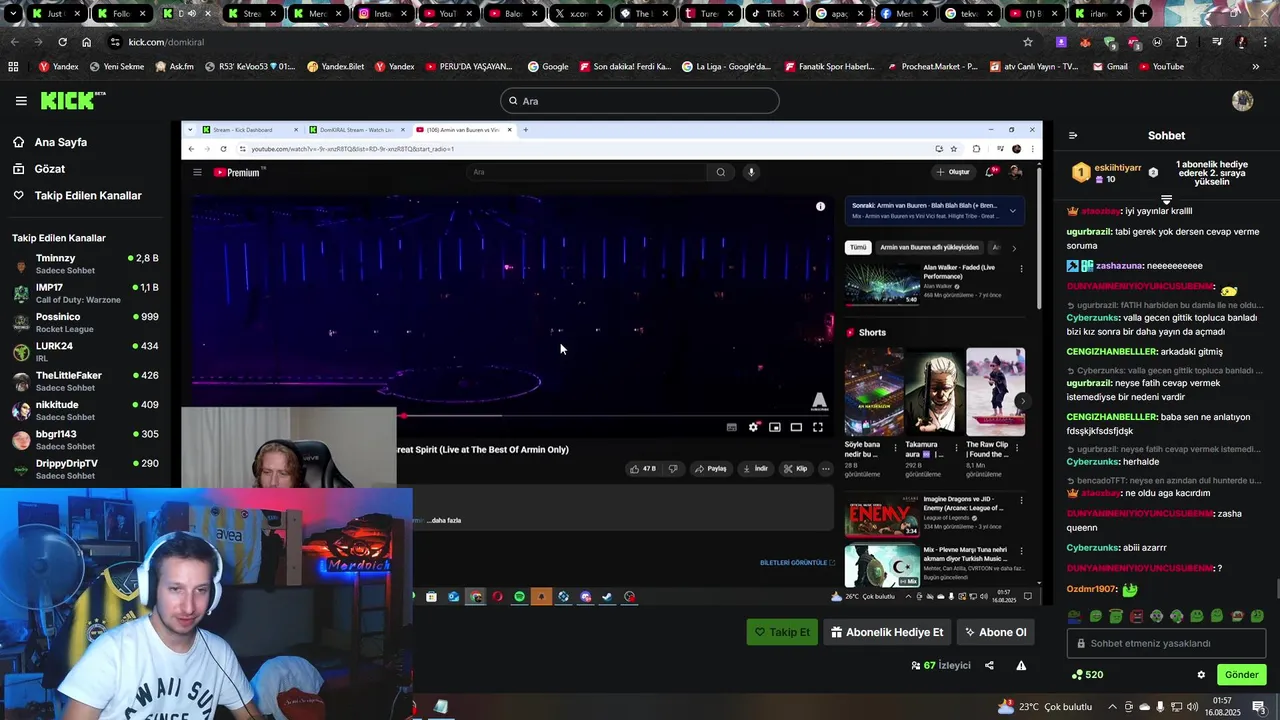Open more actions menu under video
The image size is (1280, 720).
tap(825, 469)
